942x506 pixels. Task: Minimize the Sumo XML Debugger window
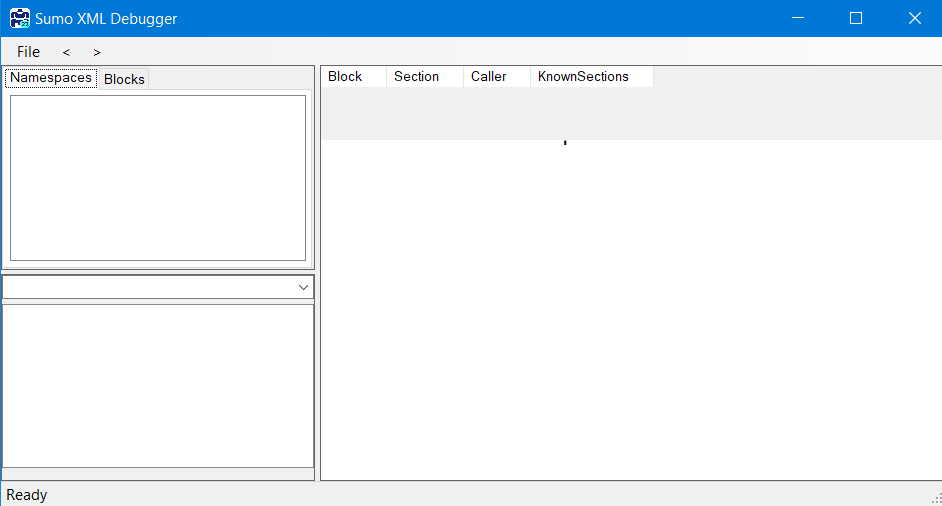point(797,18)
